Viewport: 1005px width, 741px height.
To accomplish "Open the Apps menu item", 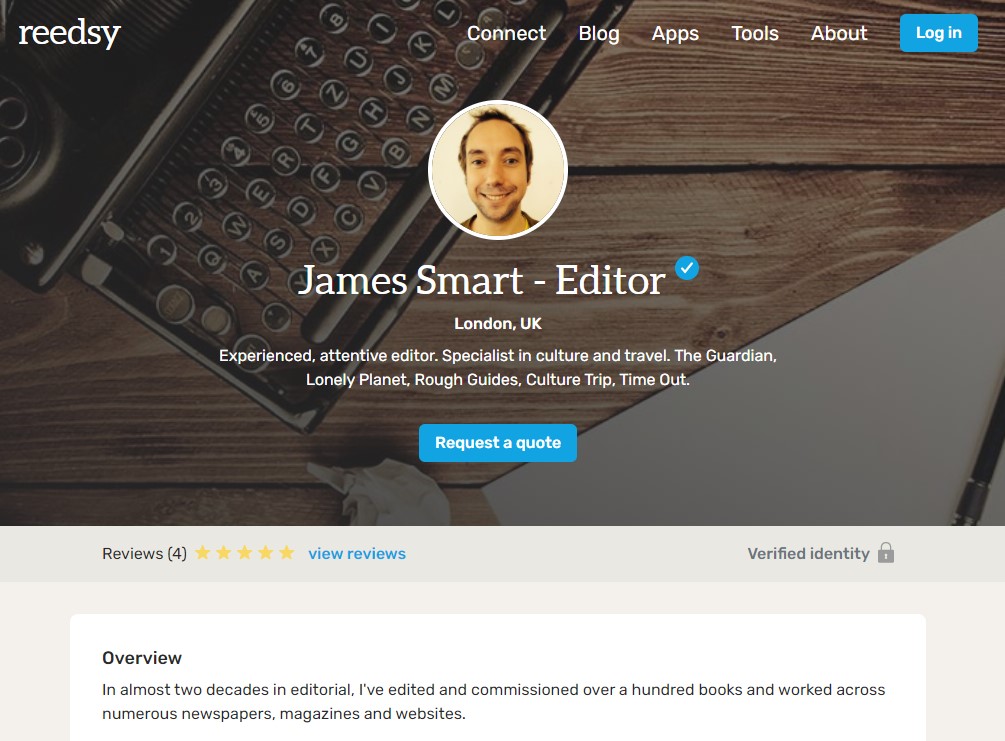I will (675, 33).
